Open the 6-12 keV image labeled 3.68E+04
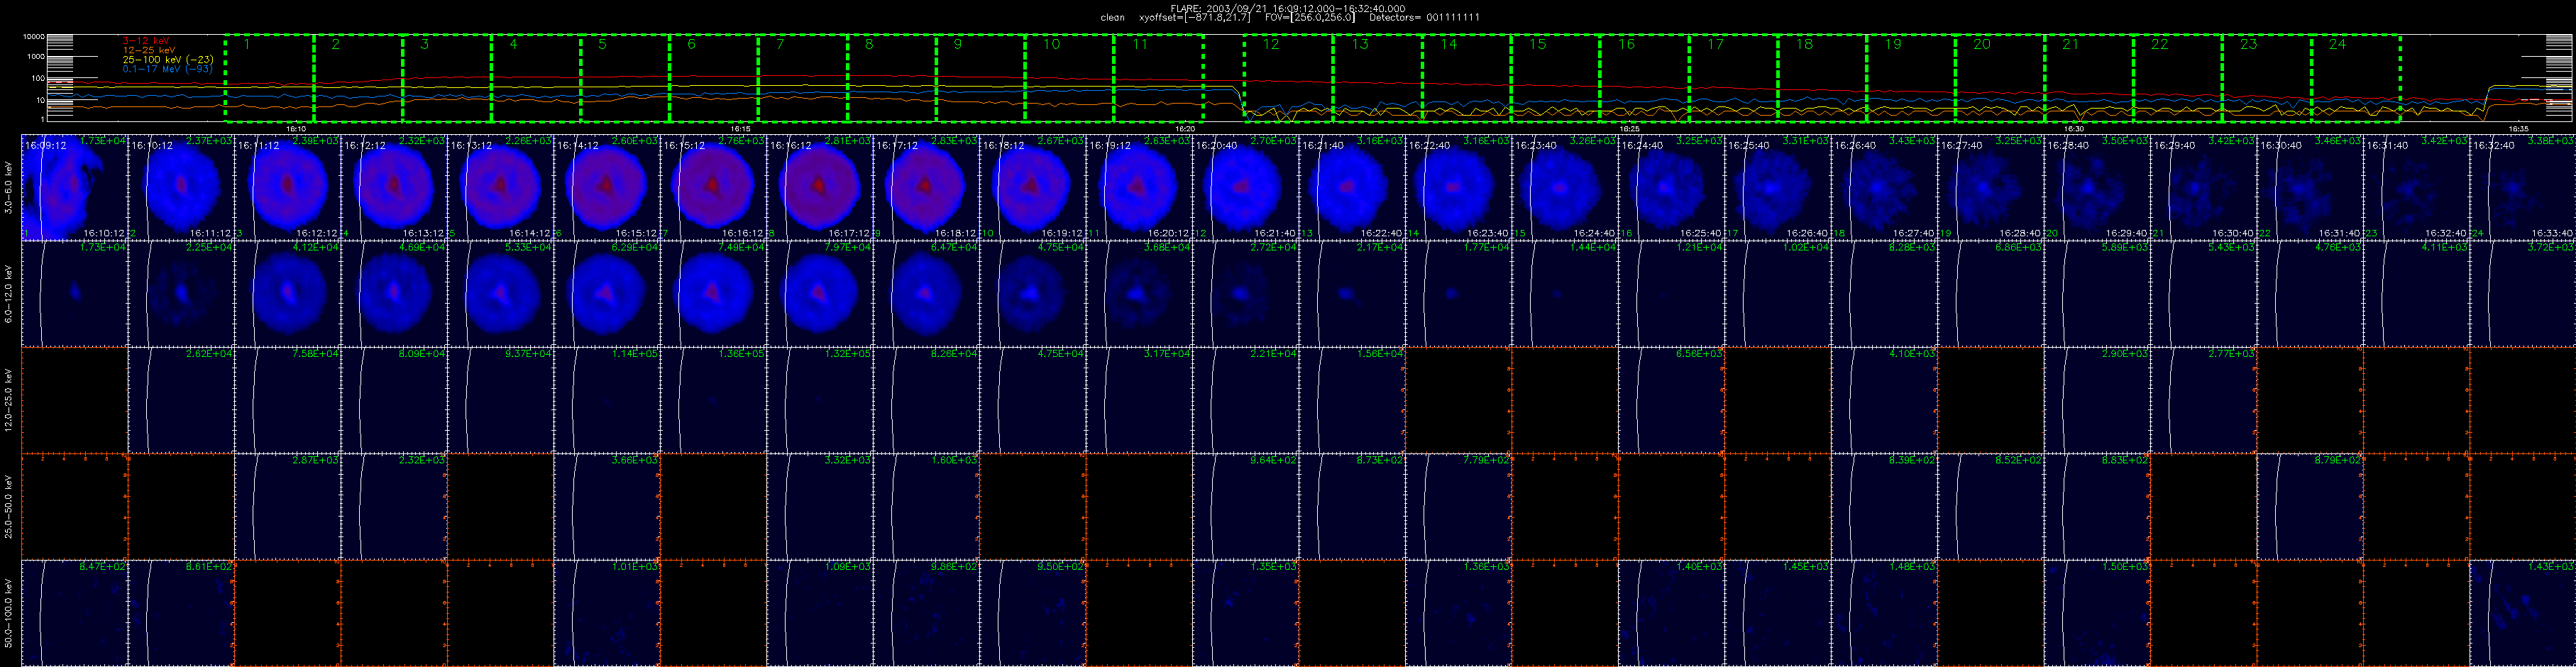 pyautogui.click(x=1140, y=294)
